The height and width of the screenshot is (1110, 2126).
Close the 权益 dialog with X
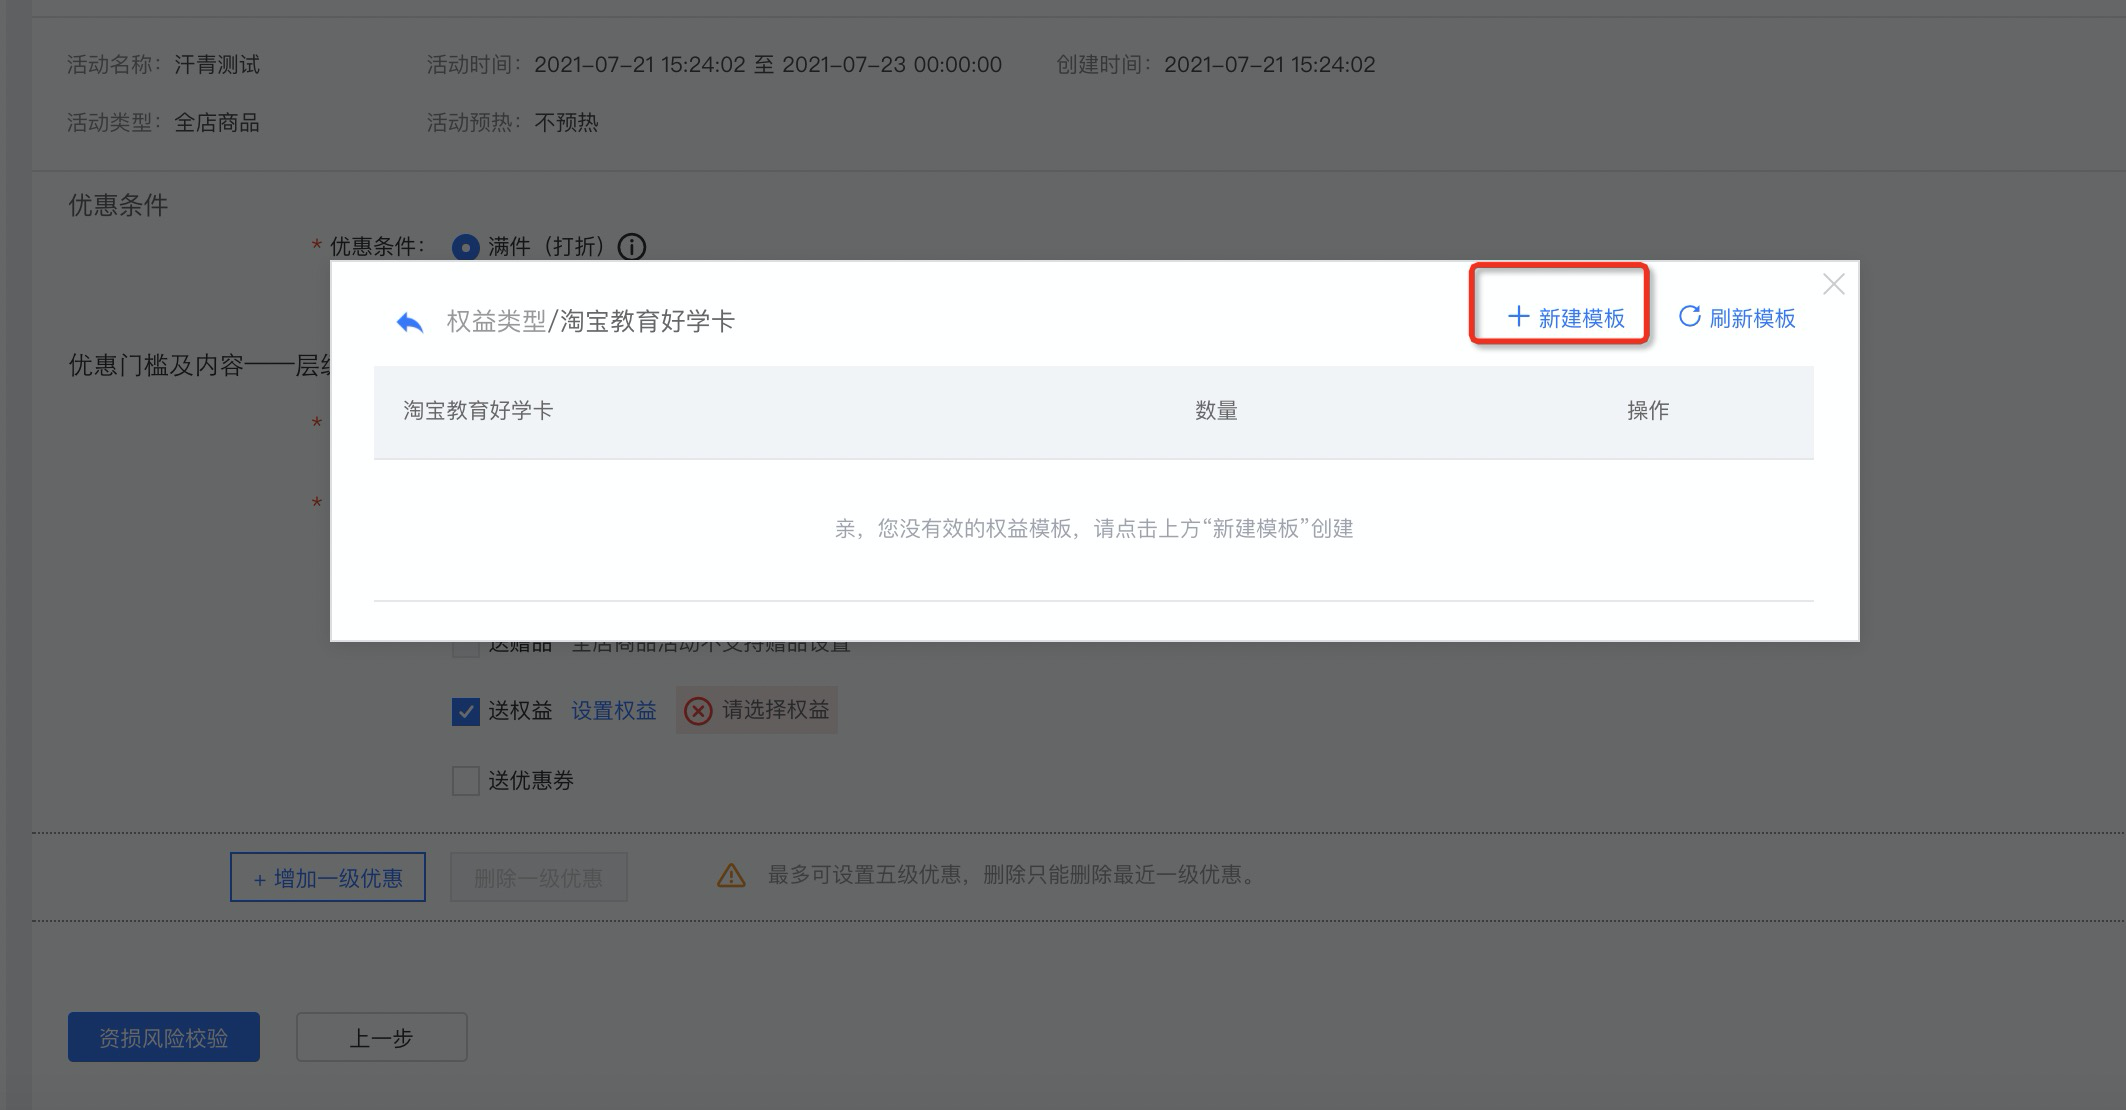tap(1833, 285)
